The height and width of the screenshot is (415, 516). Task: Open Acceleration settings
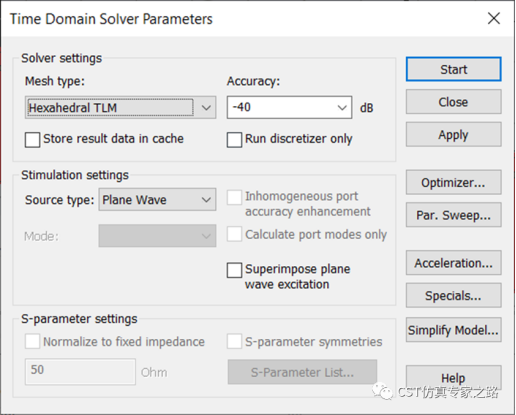[x=453, y=263]
